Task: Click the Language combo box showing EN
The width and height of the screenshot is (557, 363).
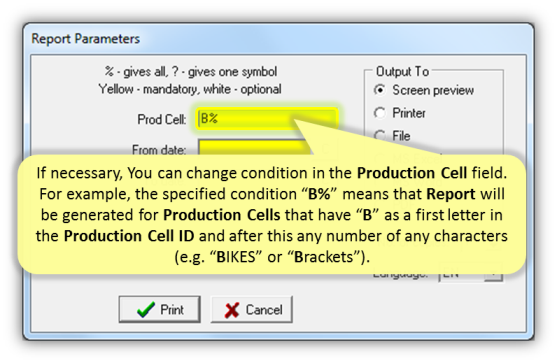Action: click(470, 272)
